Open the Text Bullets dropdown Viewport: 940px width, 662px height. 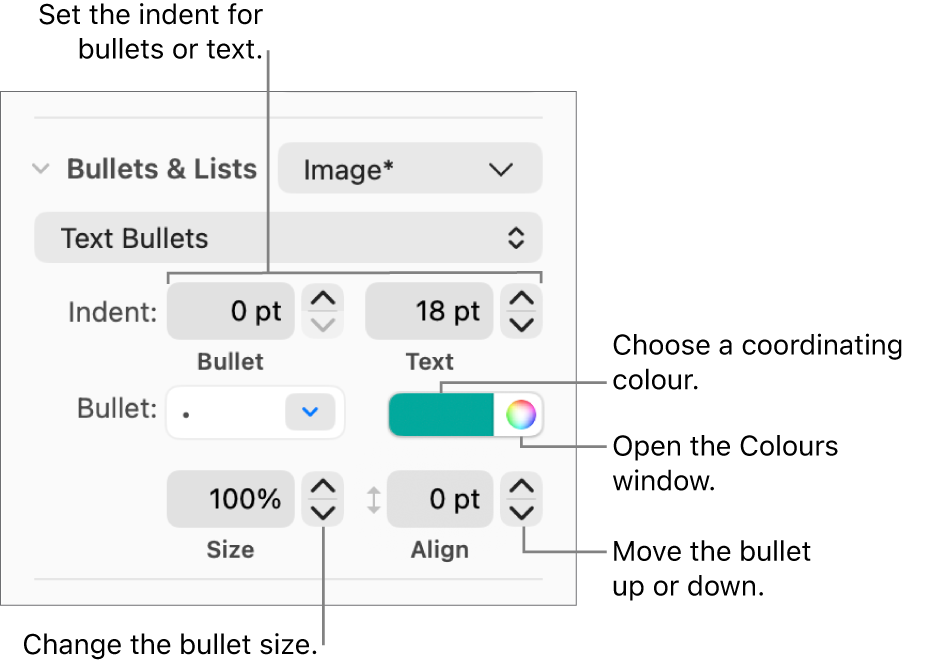point(287,237)
